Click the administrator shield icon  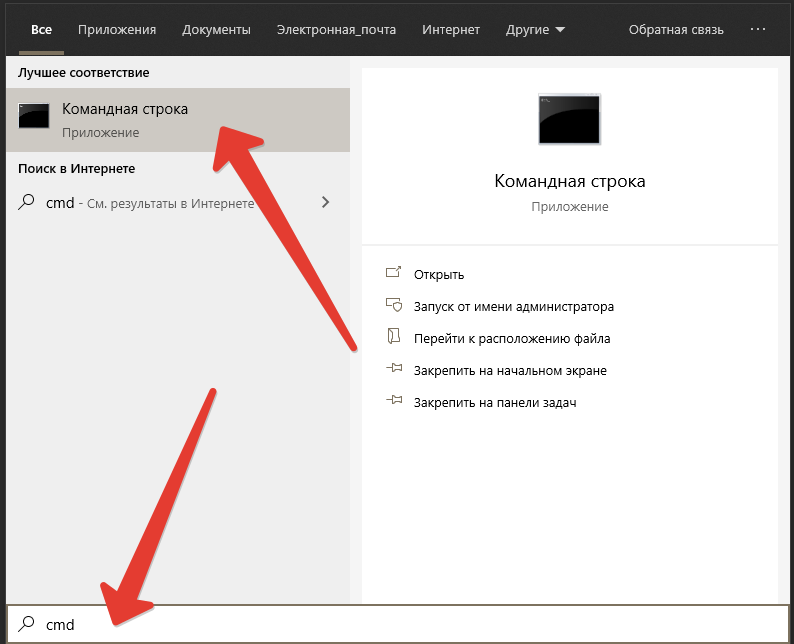tap(393, 306)
